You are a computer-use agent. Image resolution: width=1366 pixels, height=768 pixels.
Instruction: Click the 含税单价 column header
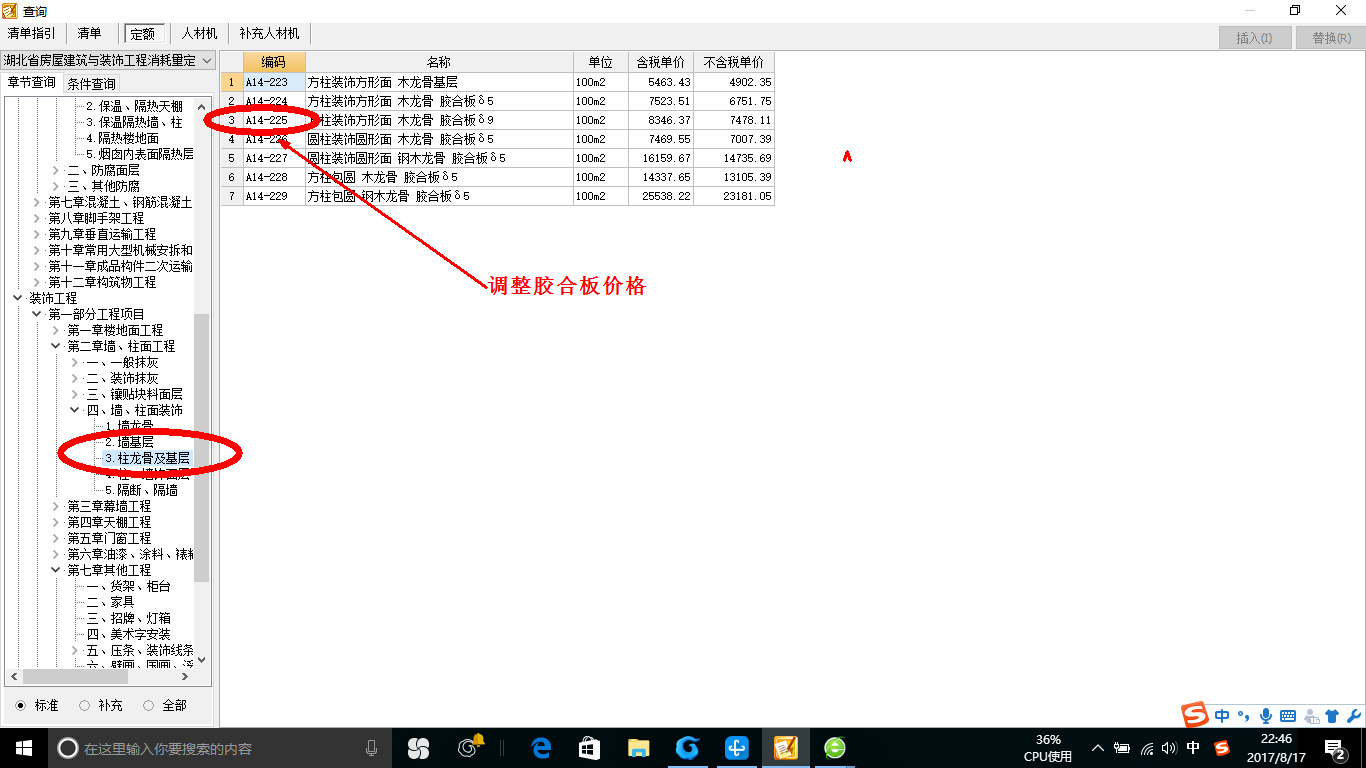pos(660,62)
